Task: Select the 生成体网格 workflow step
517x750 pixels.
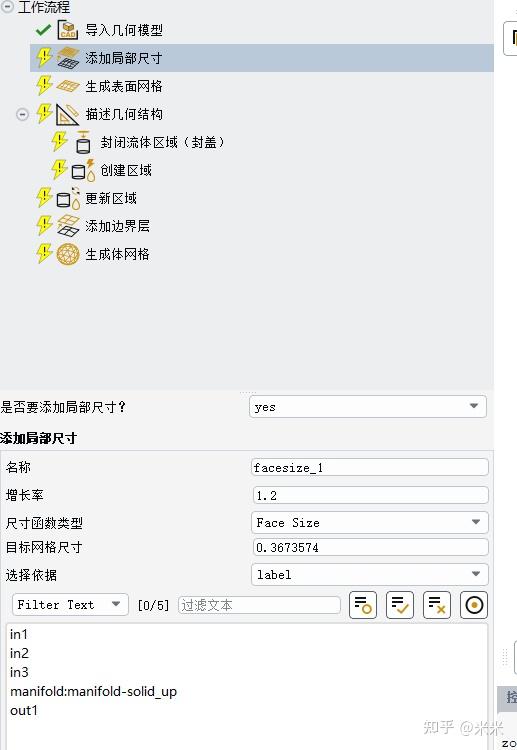Action: pos(117,254)
